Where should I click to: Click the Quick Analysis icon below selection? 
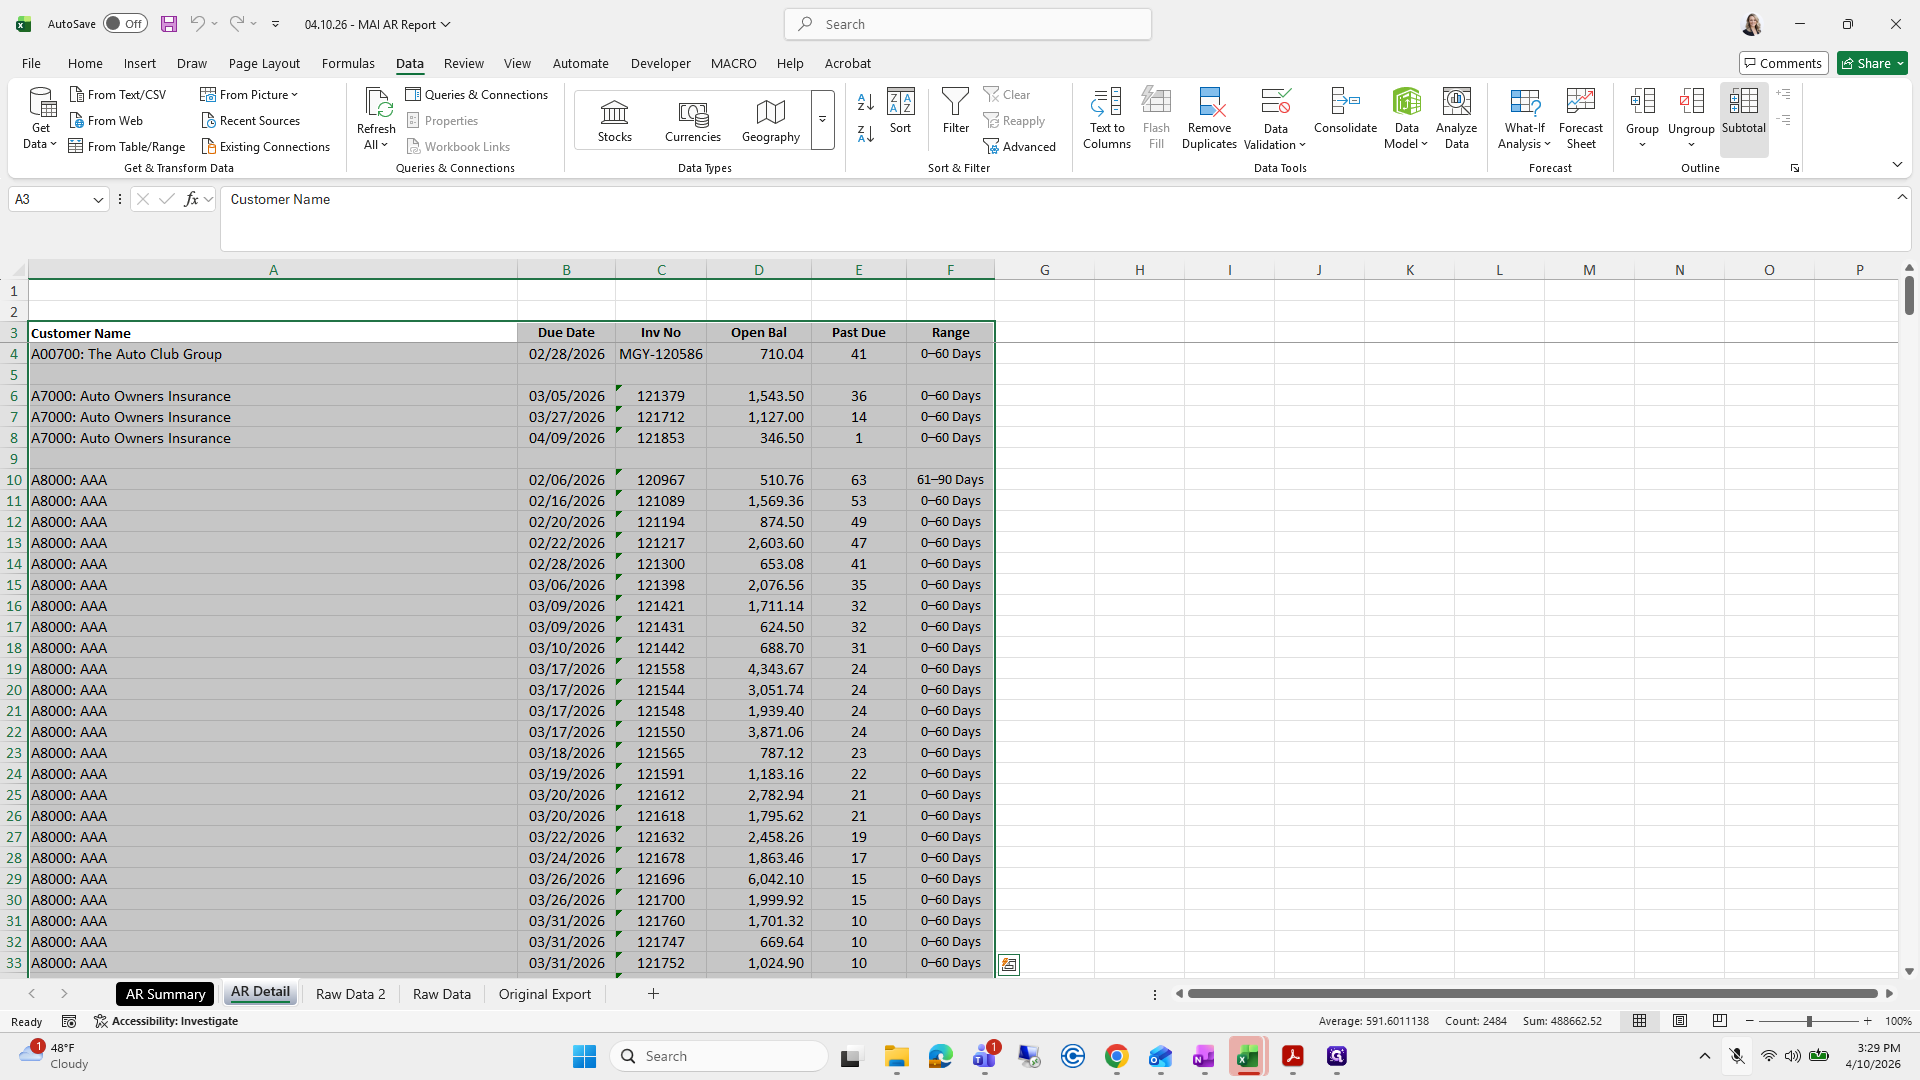click(x=1009, y=965)
